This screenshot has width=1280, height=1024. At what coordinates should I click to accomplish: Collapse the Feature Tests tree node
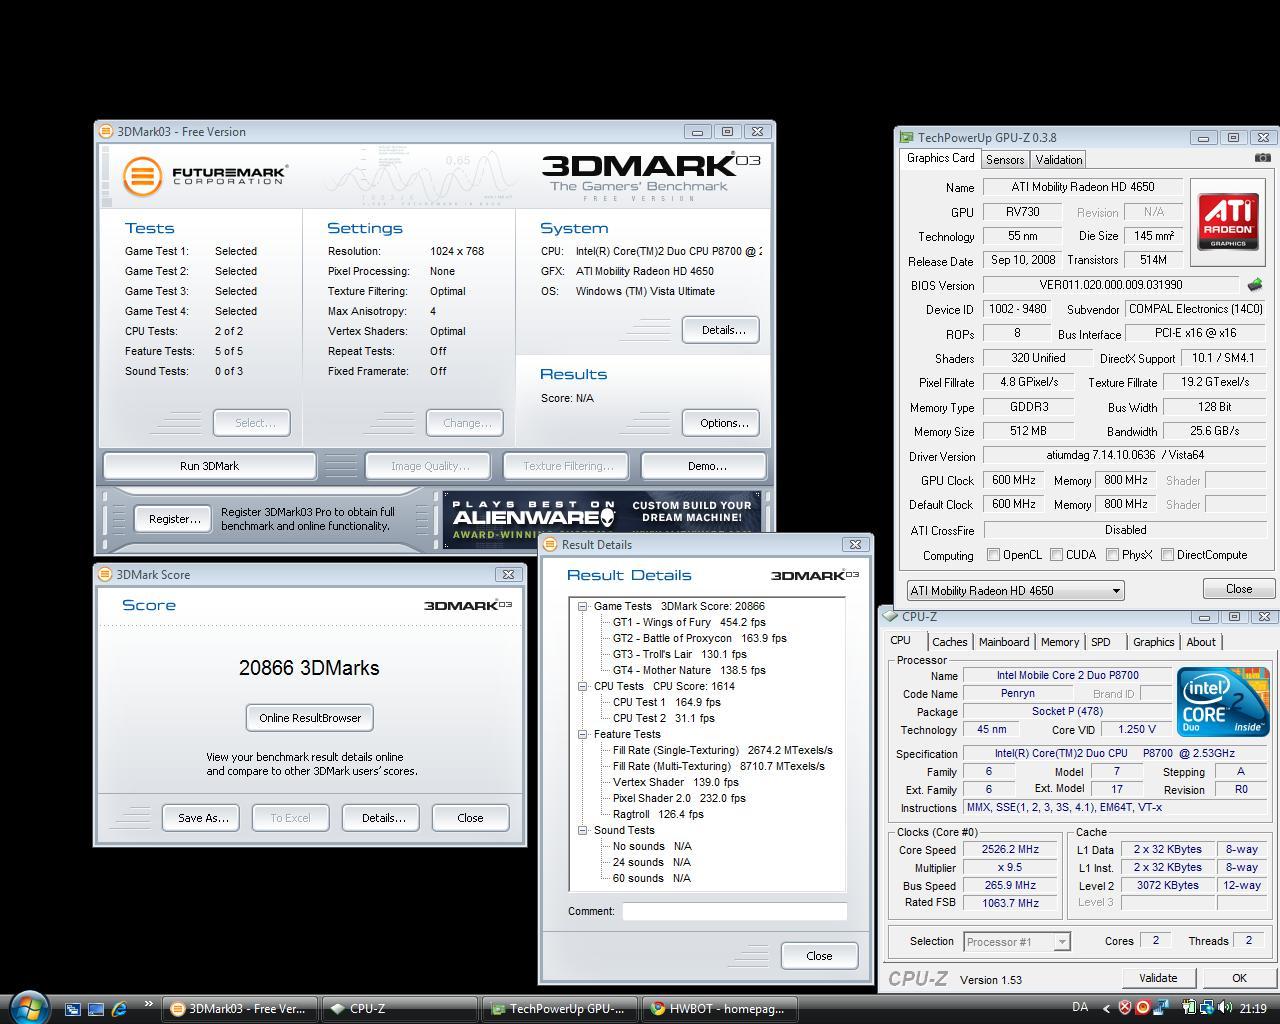582,734
